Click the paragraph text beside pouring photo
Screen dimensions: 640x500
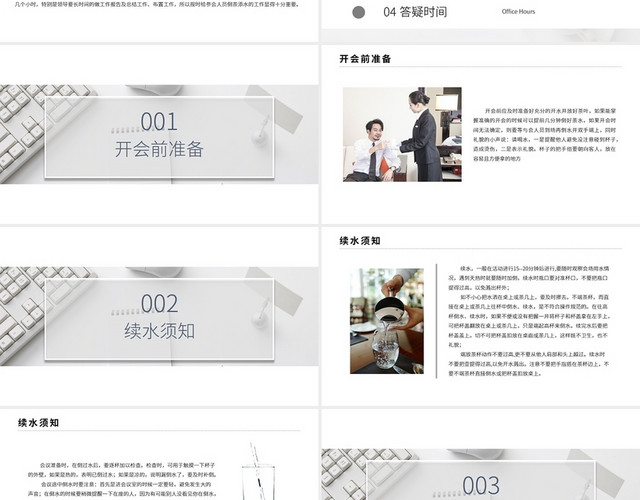point(529,321)
